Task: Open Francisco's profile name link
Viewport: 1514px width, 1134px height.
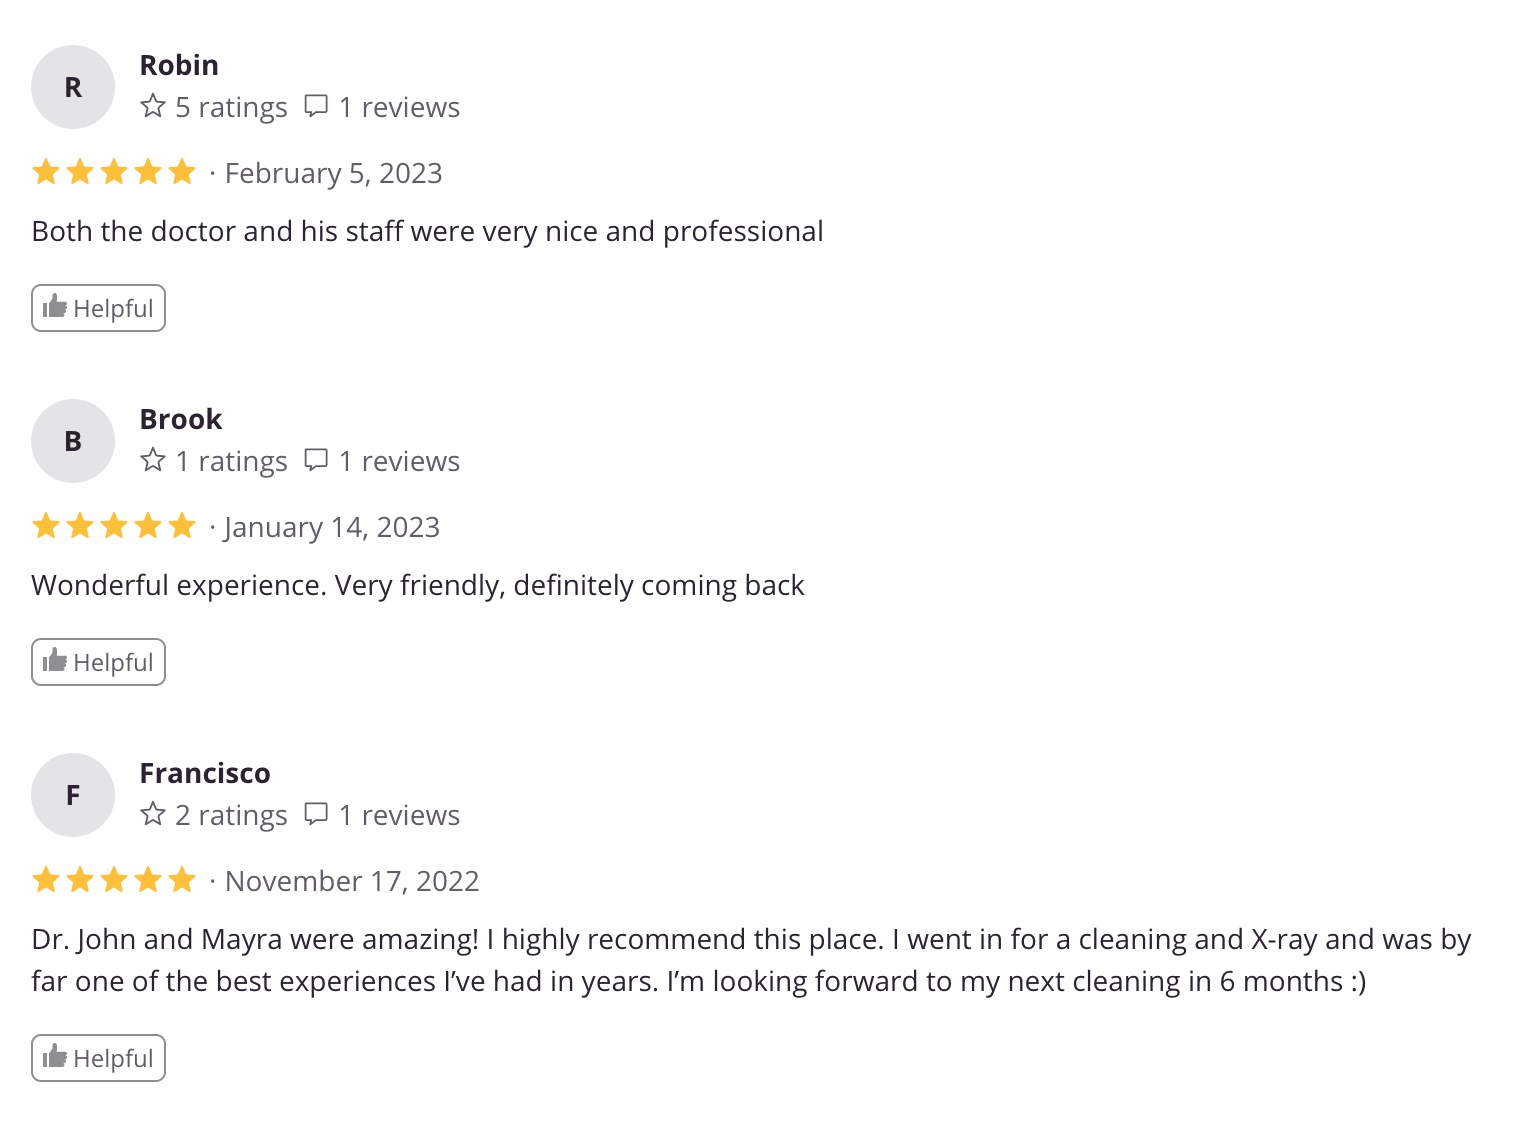Action: tap(205, 773)
